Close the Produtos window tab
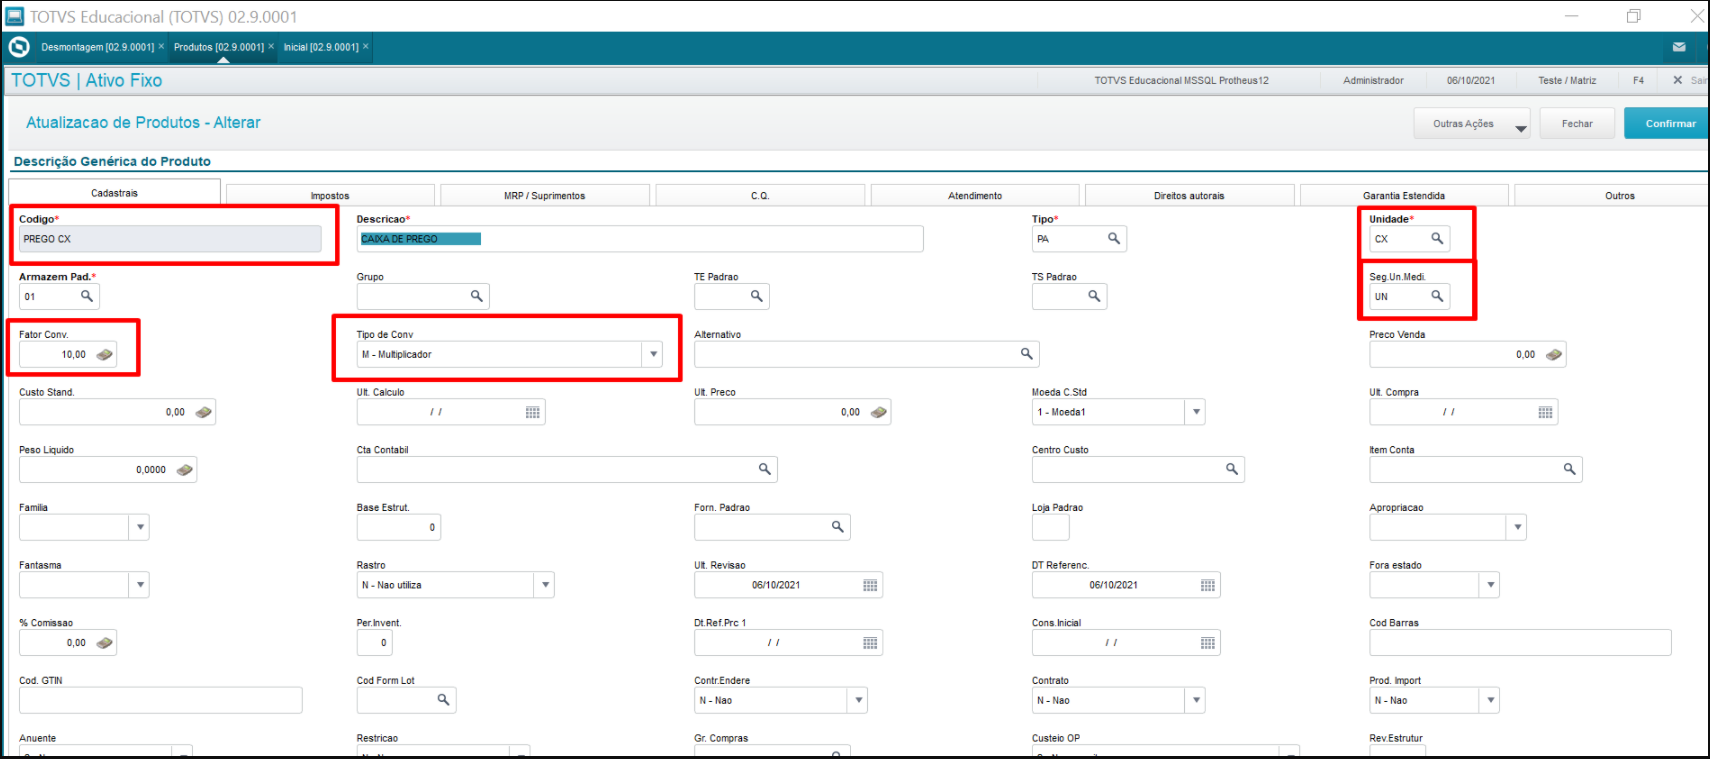Viewport: 1710px width, 759px height. coord(271,46)
